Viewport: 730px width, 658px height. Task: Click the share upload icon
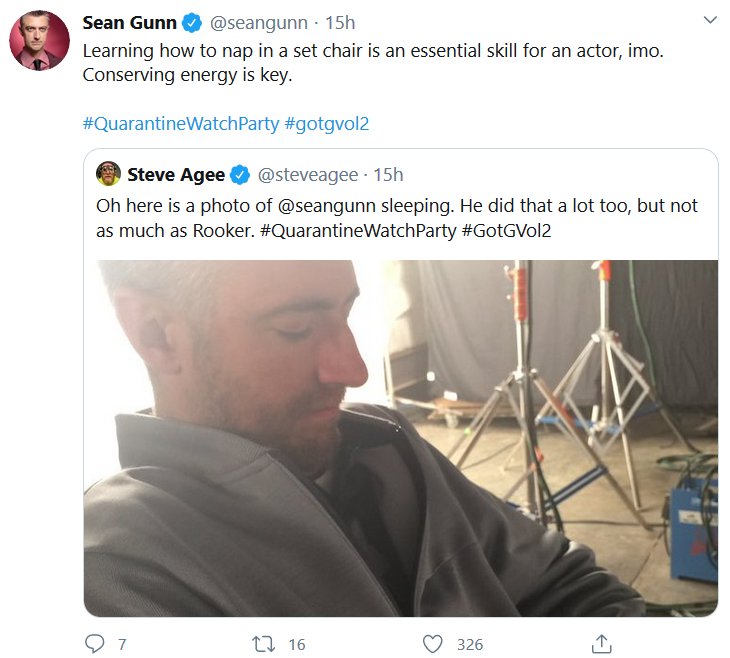click(601, 644)
